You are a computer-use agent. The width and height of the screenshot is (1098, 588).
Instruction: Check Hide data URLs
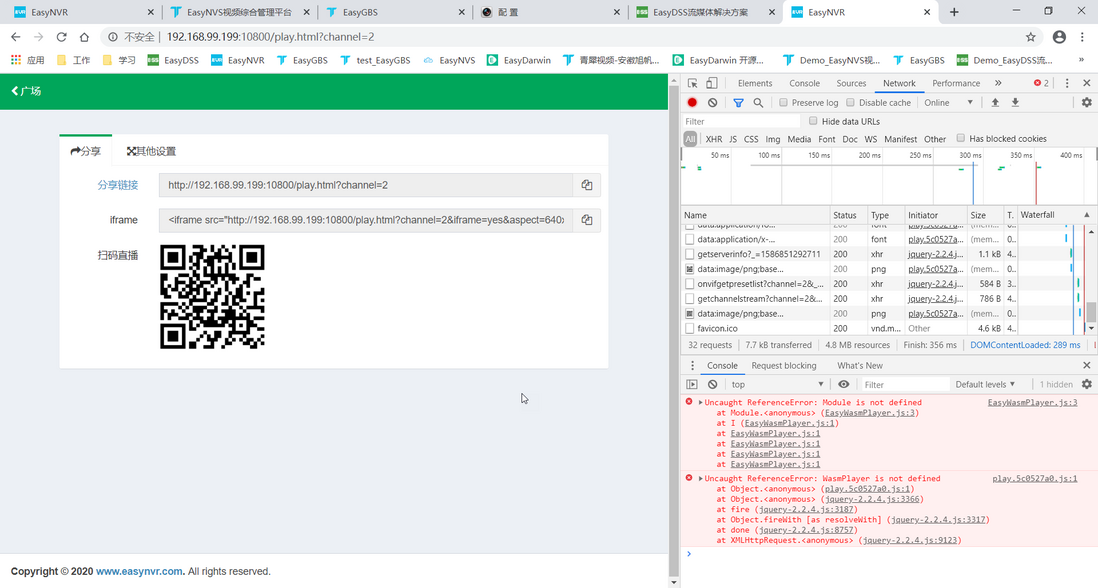pos(813,120)
